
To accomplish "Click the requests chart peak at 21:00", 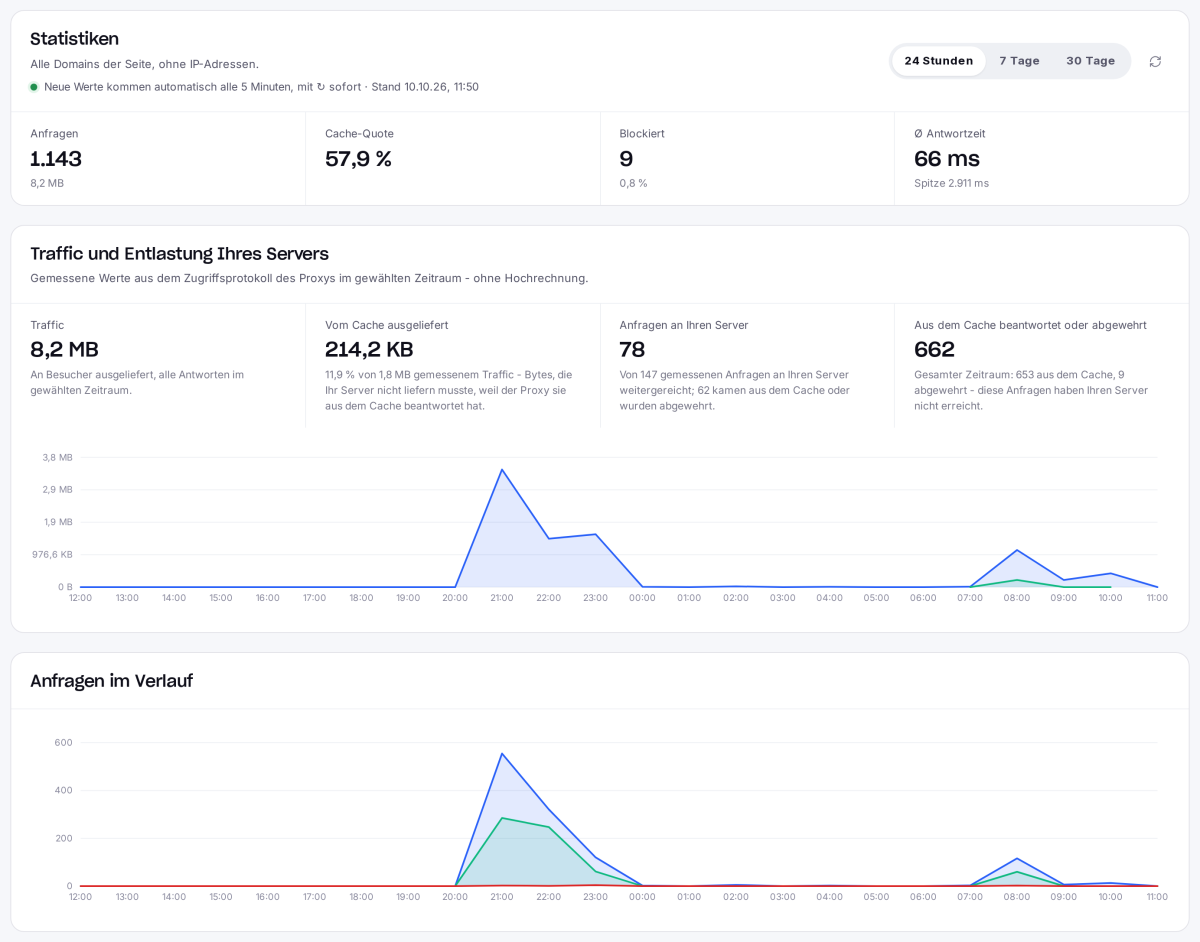I will (x=502, y=753).
